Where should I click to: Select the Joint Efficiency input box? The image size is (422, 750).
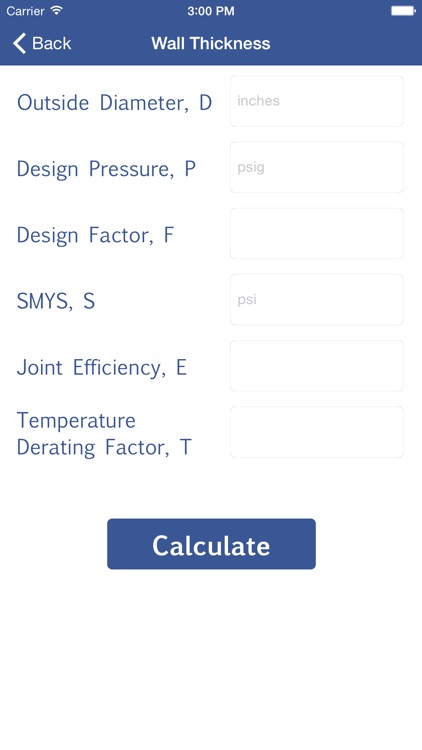coord(317,366)
